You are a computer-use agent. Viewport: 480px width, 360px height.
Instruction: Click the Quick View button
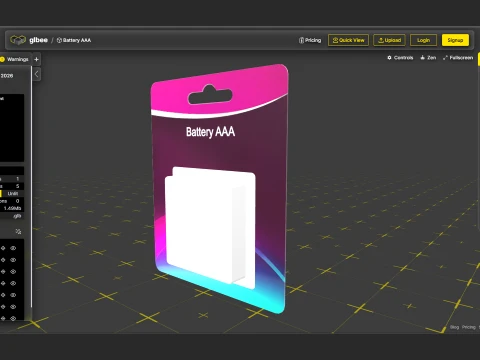point(348,40)
